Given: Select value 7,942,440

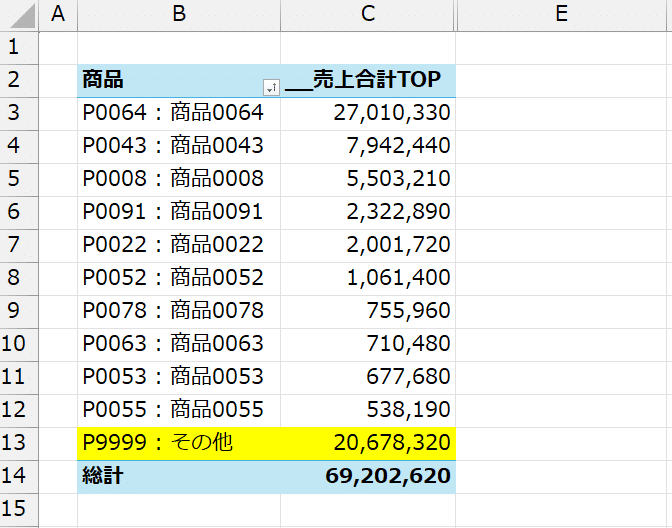Looking at the screenshot, I should pyautogui.click(x=368, y=147).
